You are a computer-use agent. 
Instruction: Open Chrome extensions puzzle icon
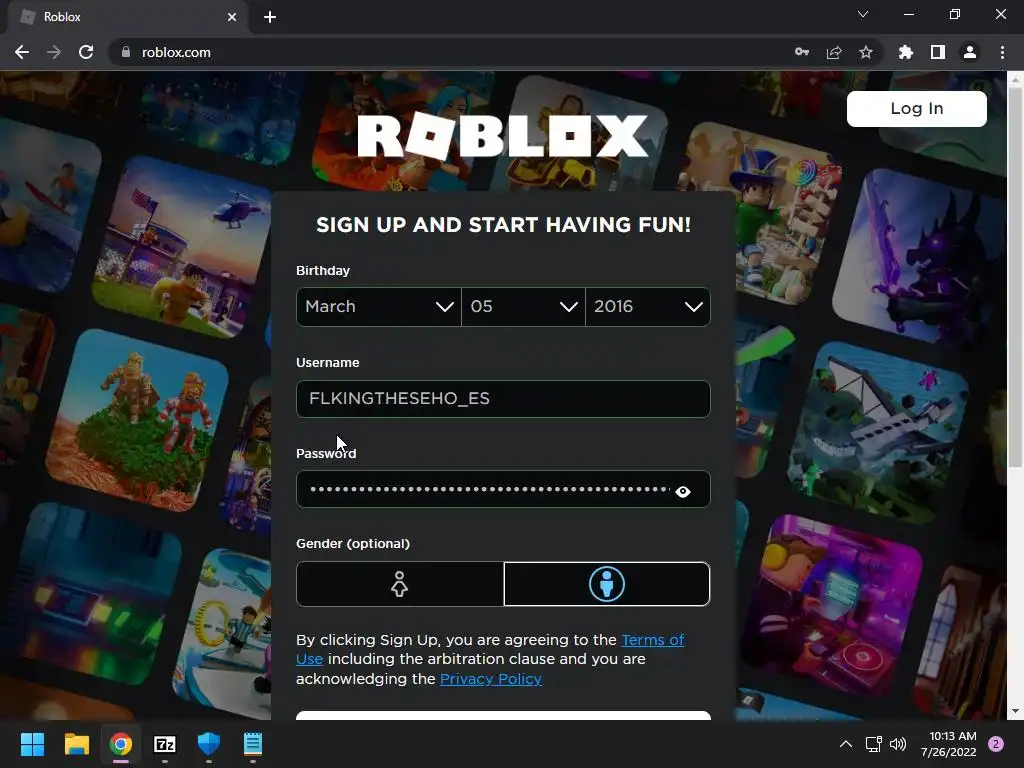(x=906, y=52)
